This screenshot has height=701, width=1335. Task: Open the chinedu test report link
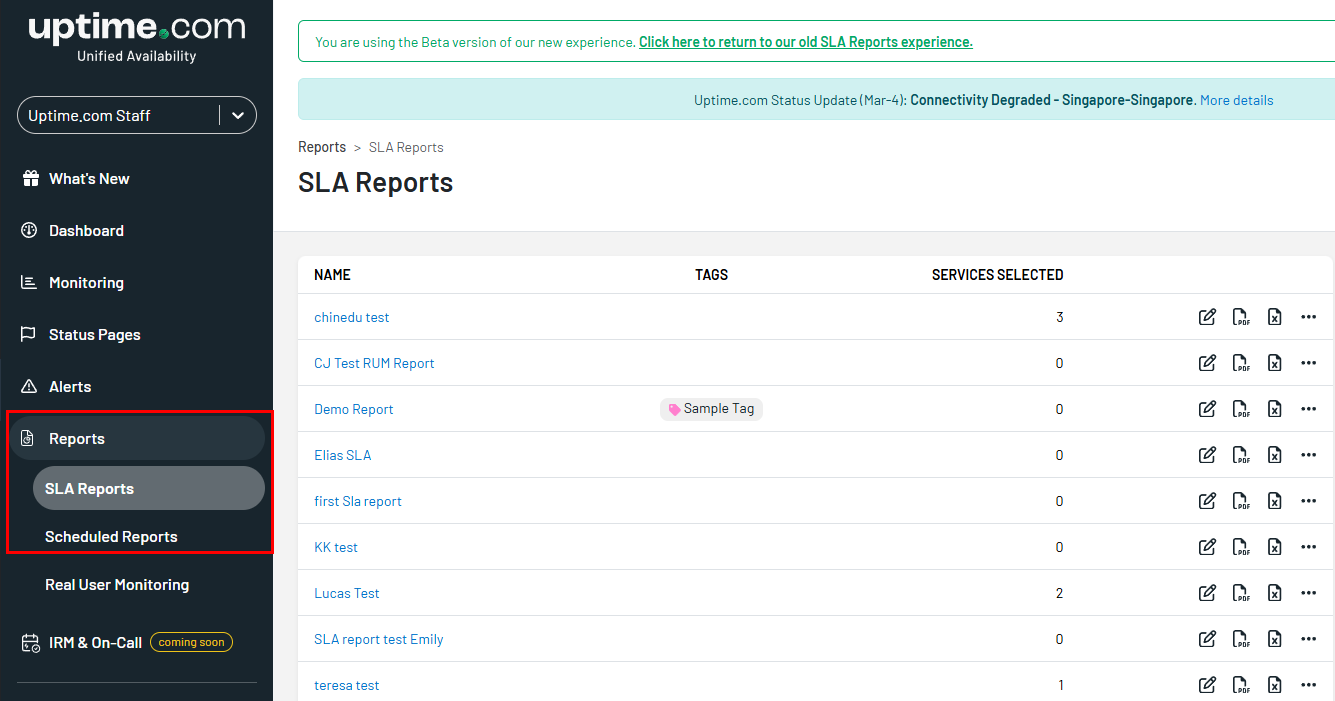click(x=352, y=317)
